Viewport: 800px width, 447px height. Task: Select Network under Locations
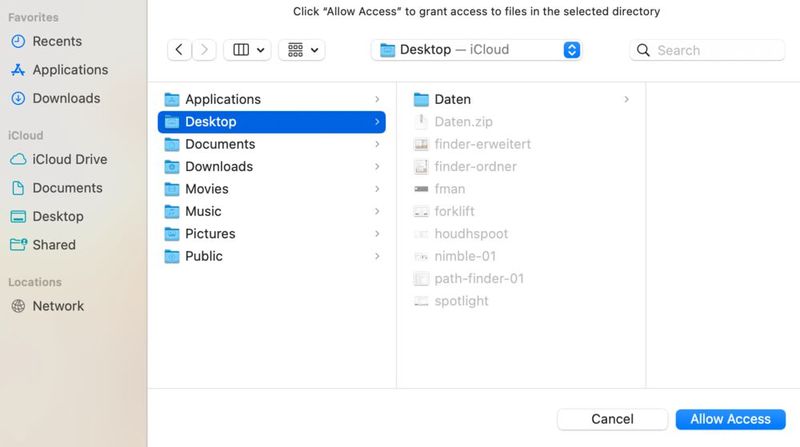58,306
